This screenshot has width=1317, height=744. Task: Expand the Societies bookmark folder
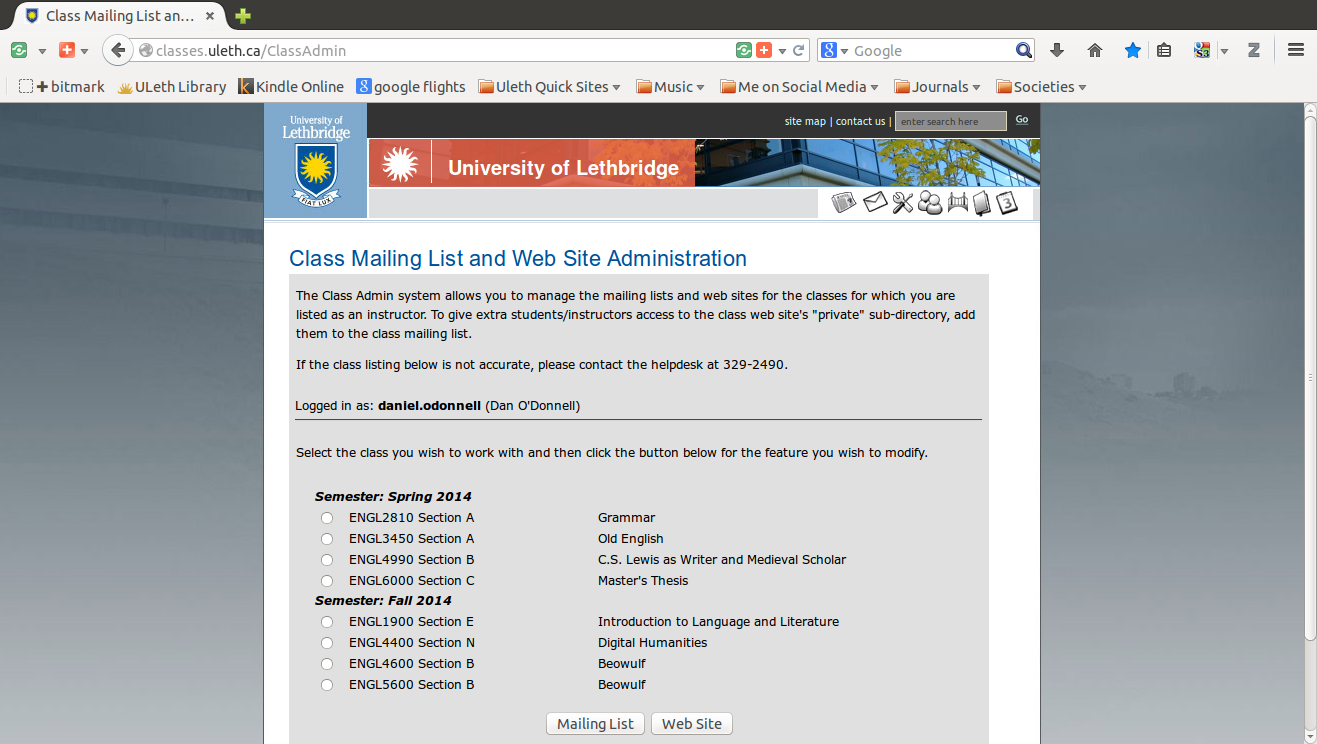pos(1041,87)
